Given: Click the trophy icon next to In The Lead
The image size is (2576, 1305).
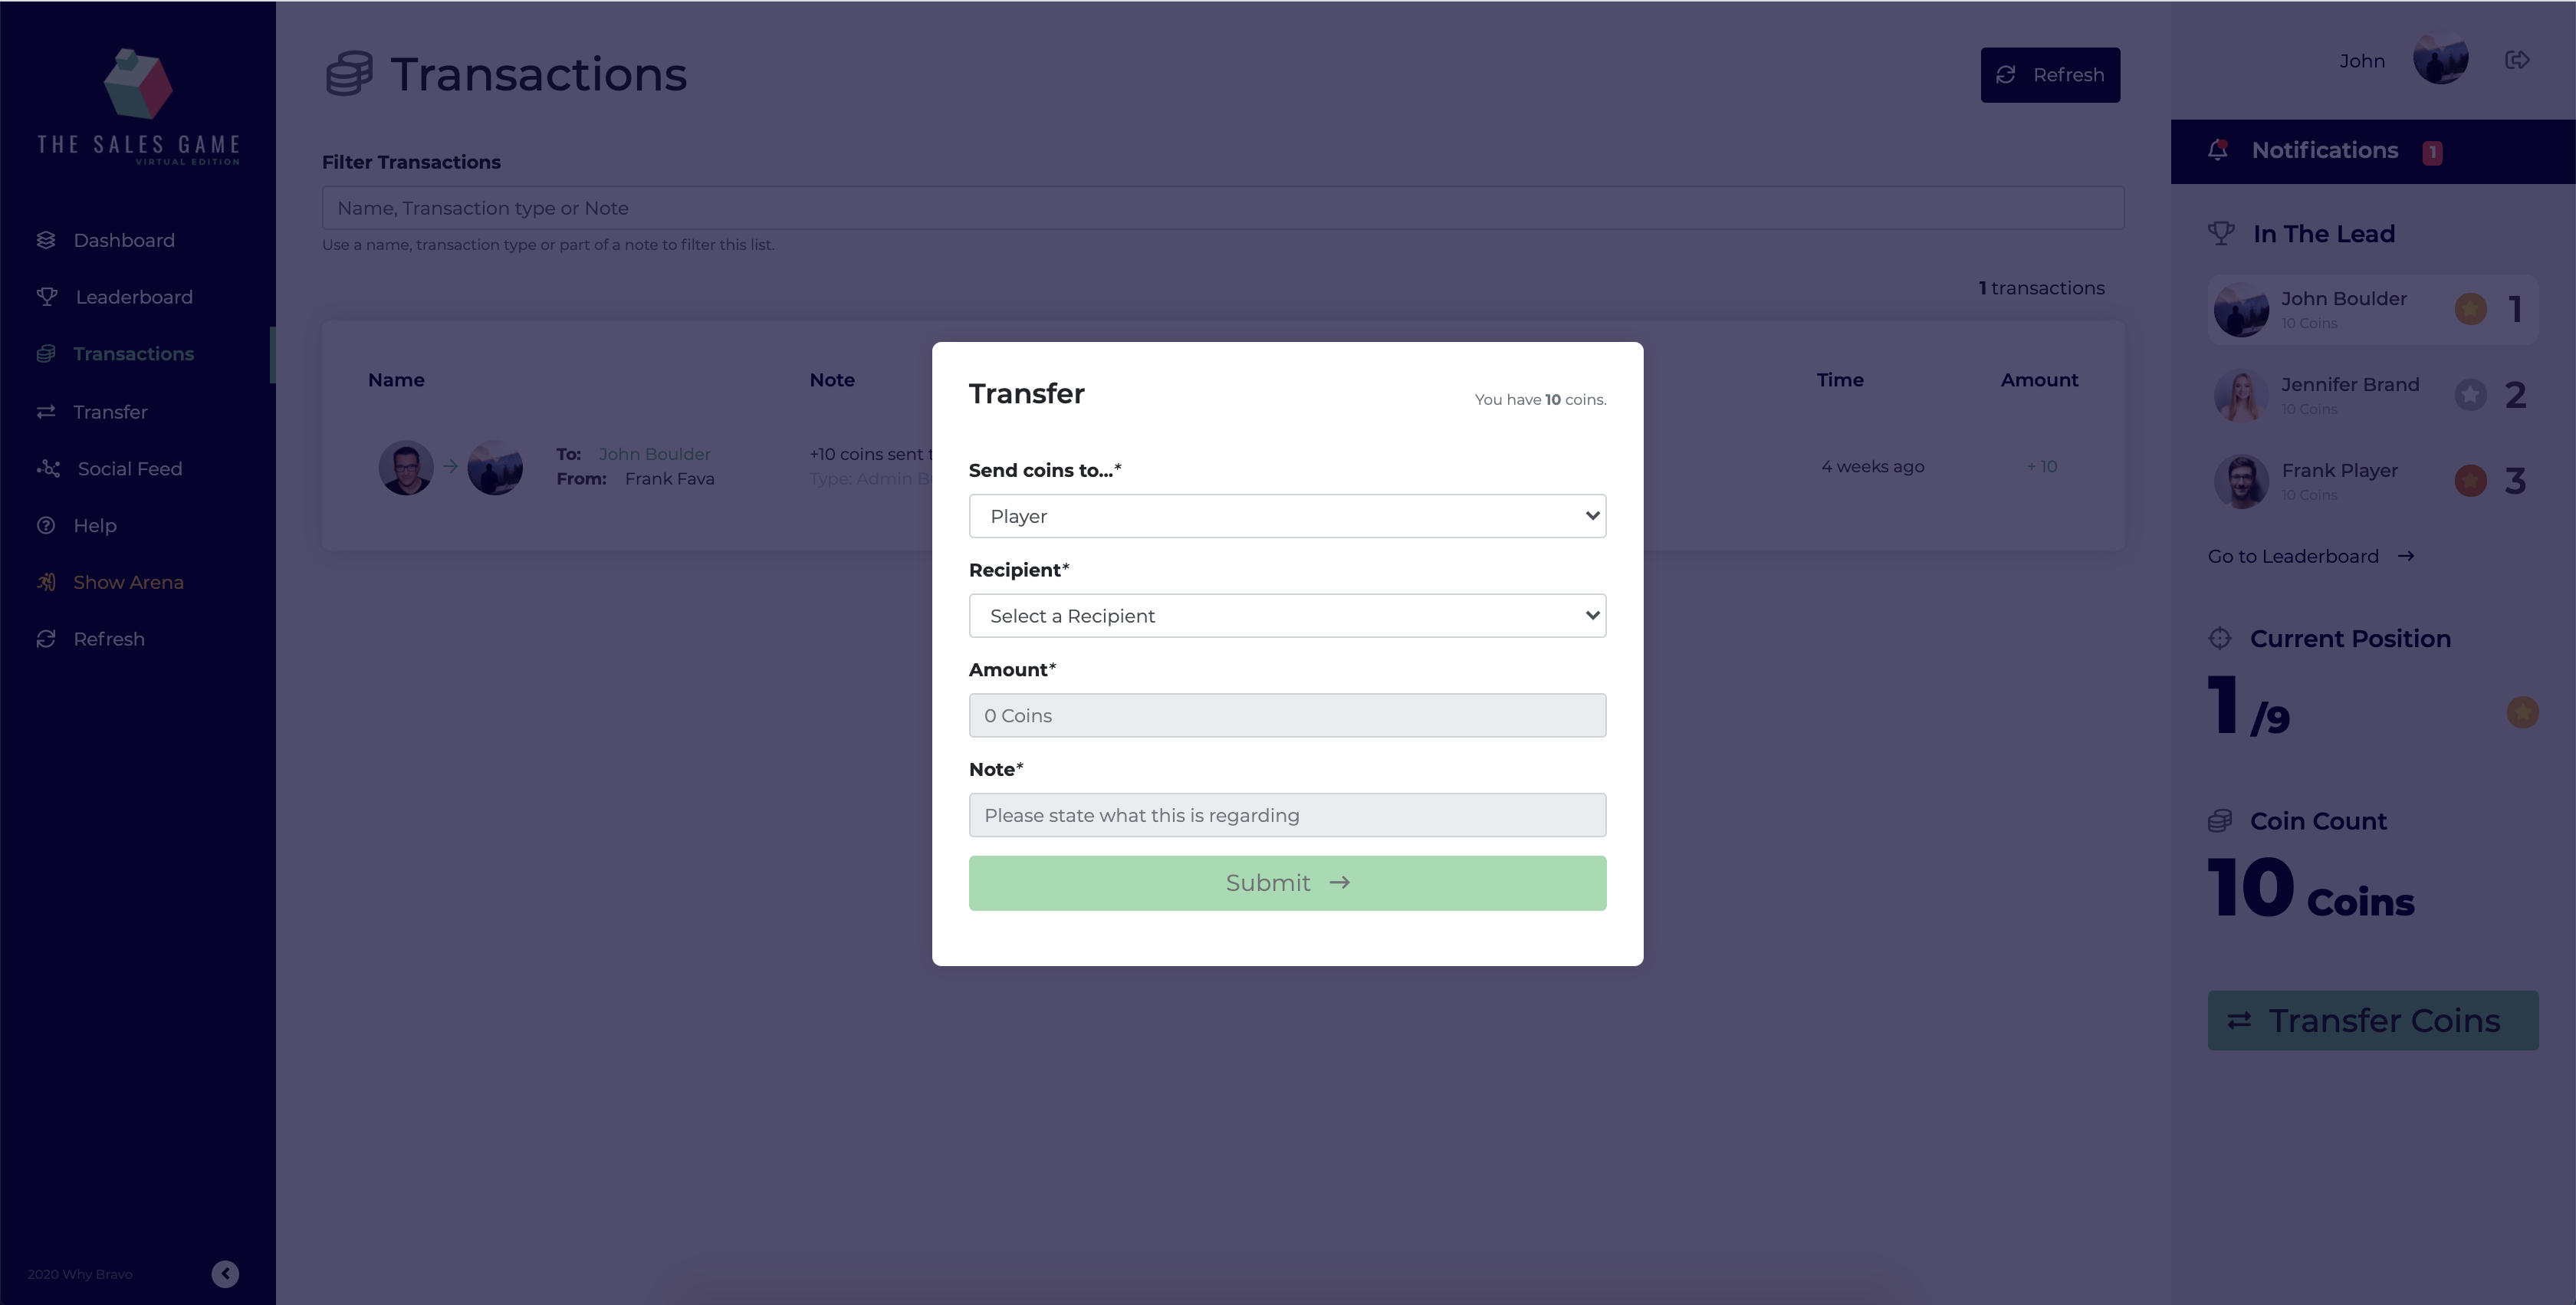Looking at the screenshot, I should click(2221, 233).
